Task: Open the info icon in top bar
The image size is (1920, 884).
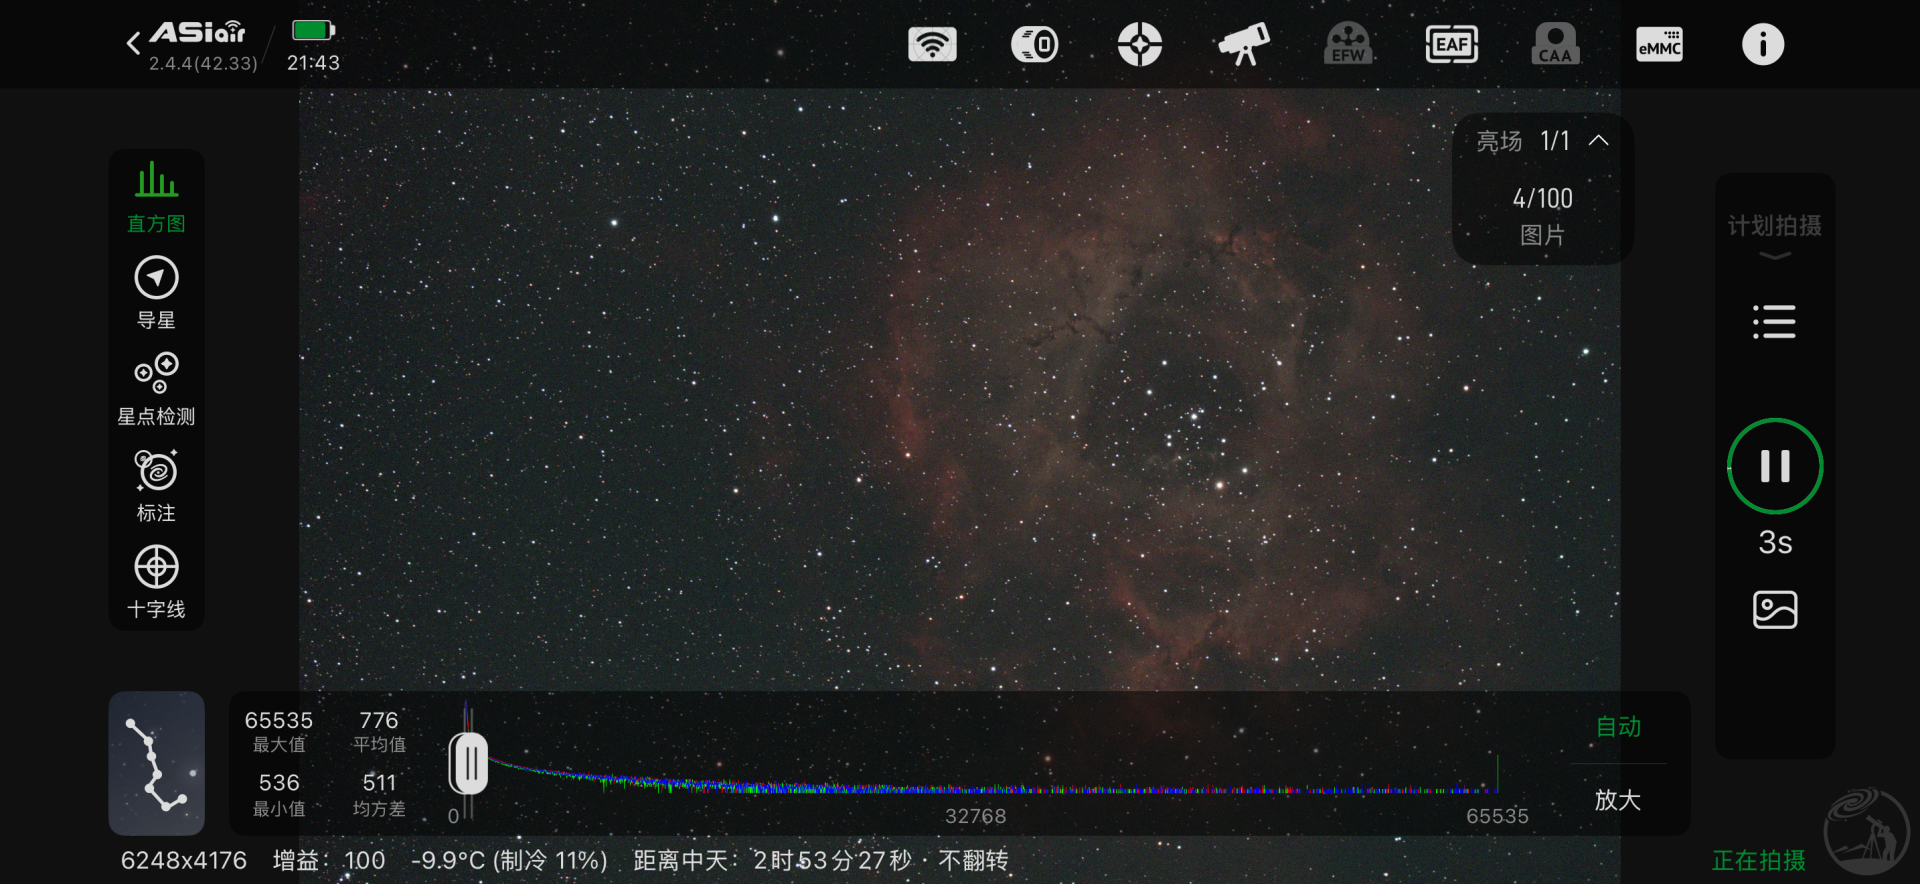Action: click(x=1762, y=45)
